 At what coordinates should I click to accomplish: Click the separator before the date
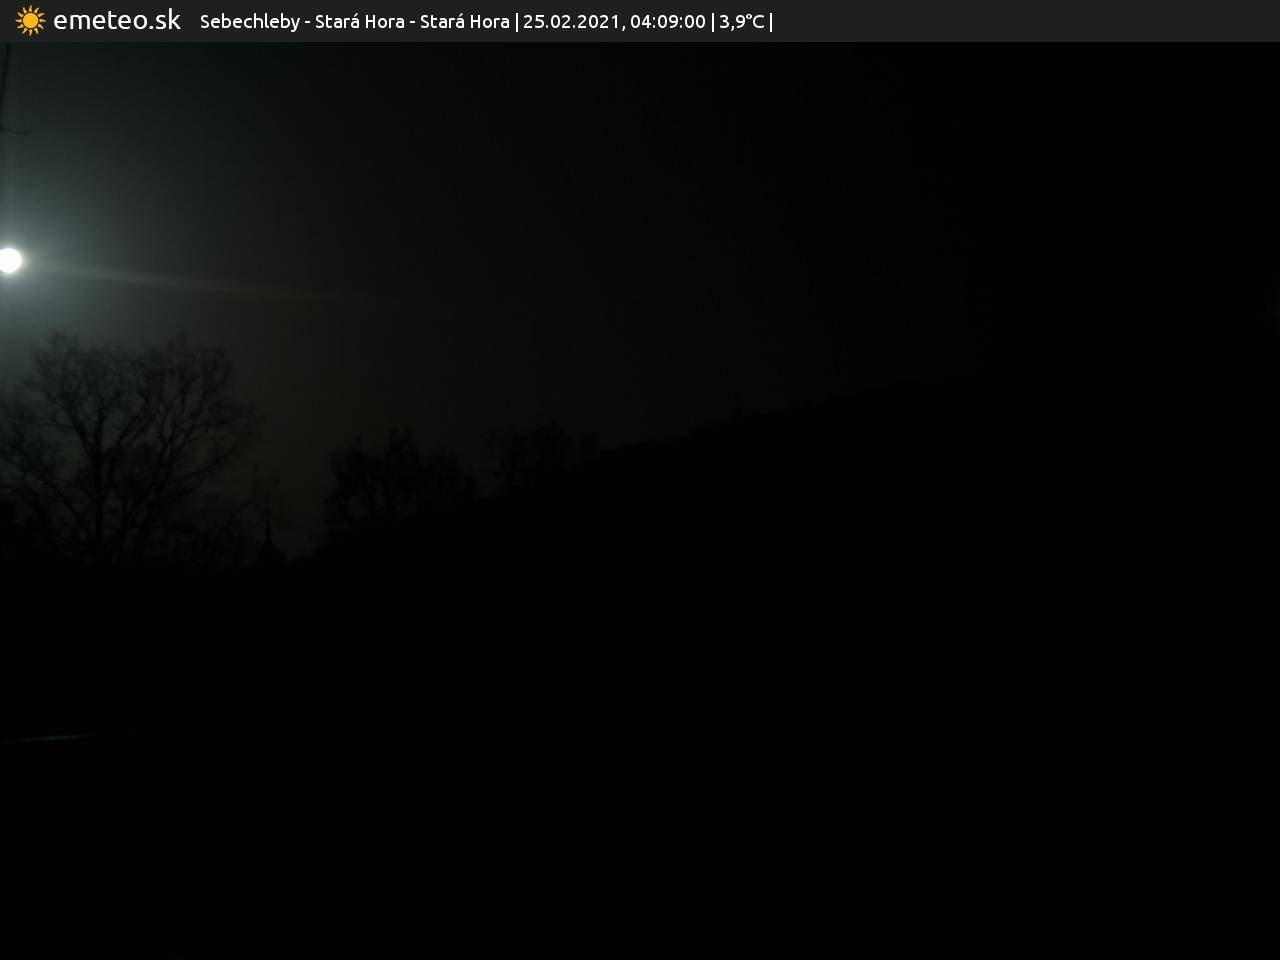click(516, 22)
